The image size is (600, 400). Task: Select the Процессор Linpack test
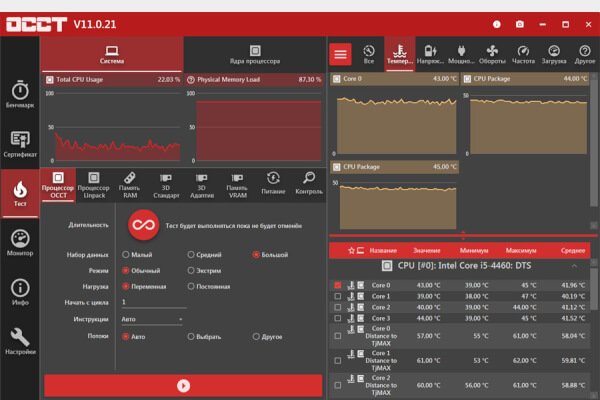[x=94, y=186]
